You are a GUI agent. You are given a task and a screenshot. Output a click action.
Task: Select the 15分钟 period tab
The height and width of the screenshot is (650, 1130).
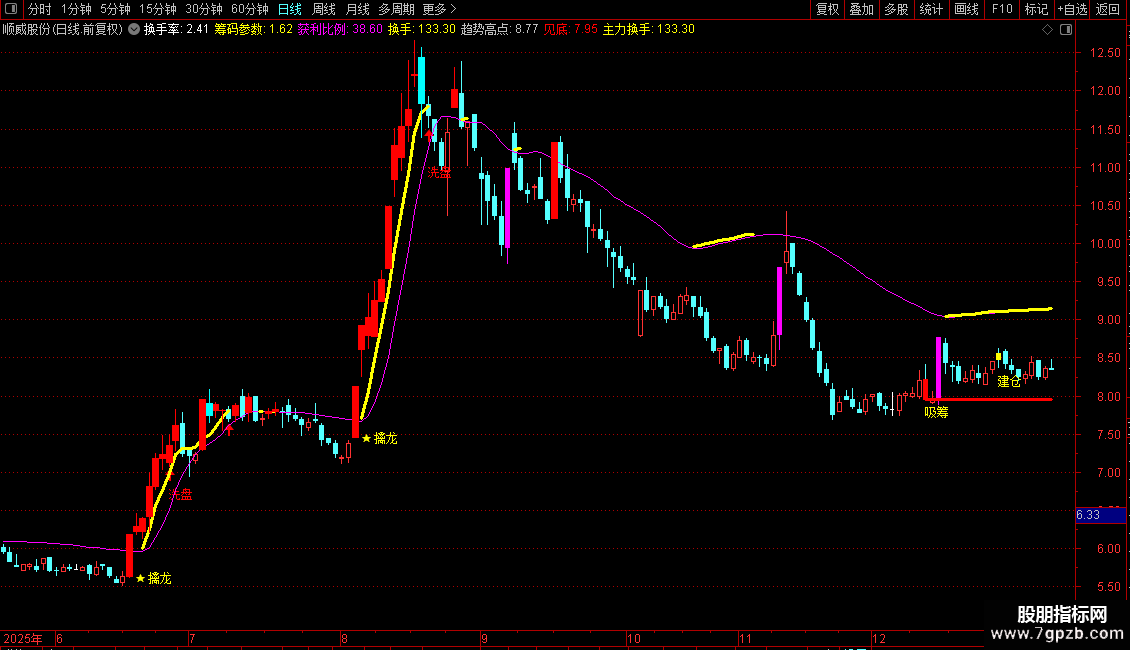(158, 9)
